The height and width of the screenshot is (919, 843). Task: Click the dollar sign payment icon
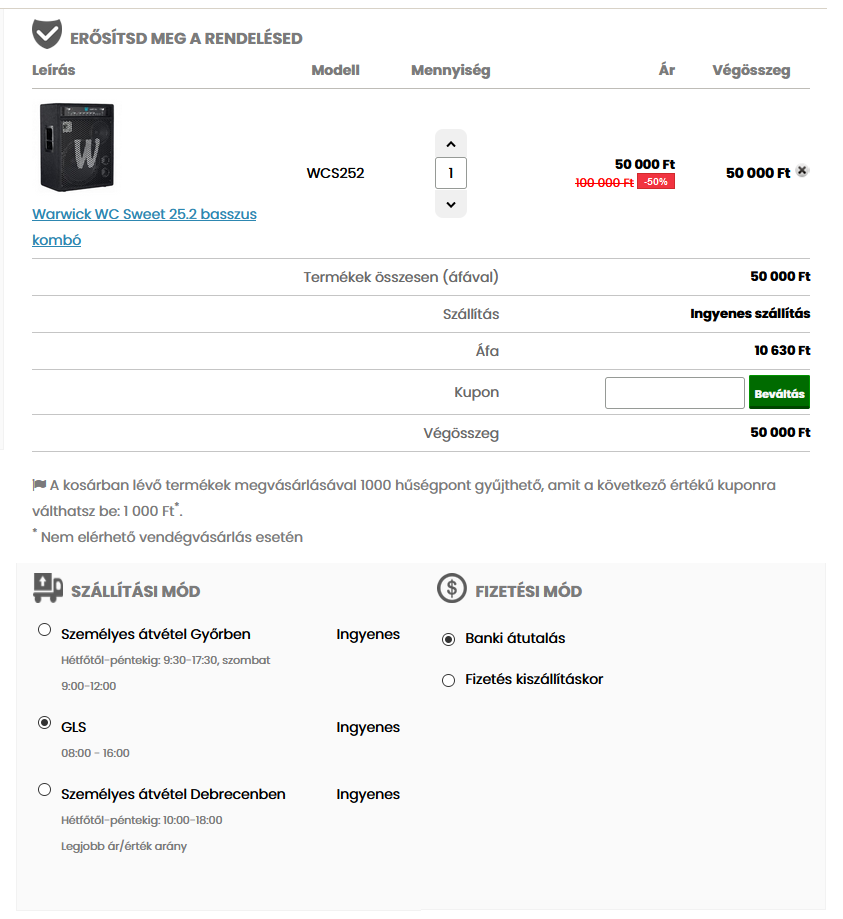452,588
